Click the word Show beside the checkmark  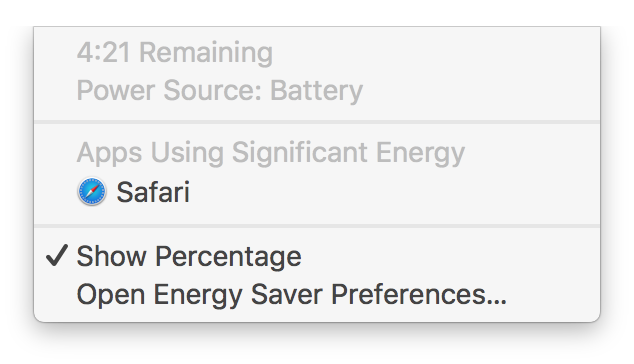point(112,256)
